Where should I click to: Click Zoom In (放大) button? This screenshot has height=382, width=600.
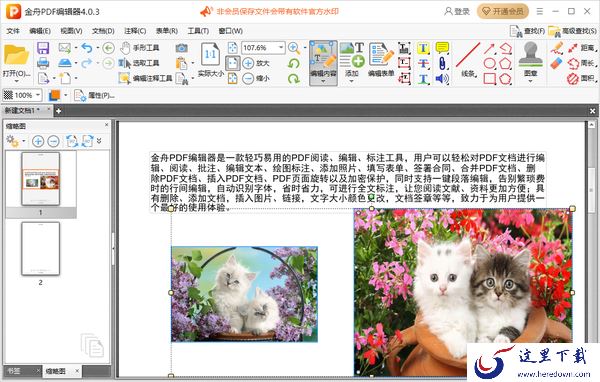pyautogui.click(x=256, y=63)
